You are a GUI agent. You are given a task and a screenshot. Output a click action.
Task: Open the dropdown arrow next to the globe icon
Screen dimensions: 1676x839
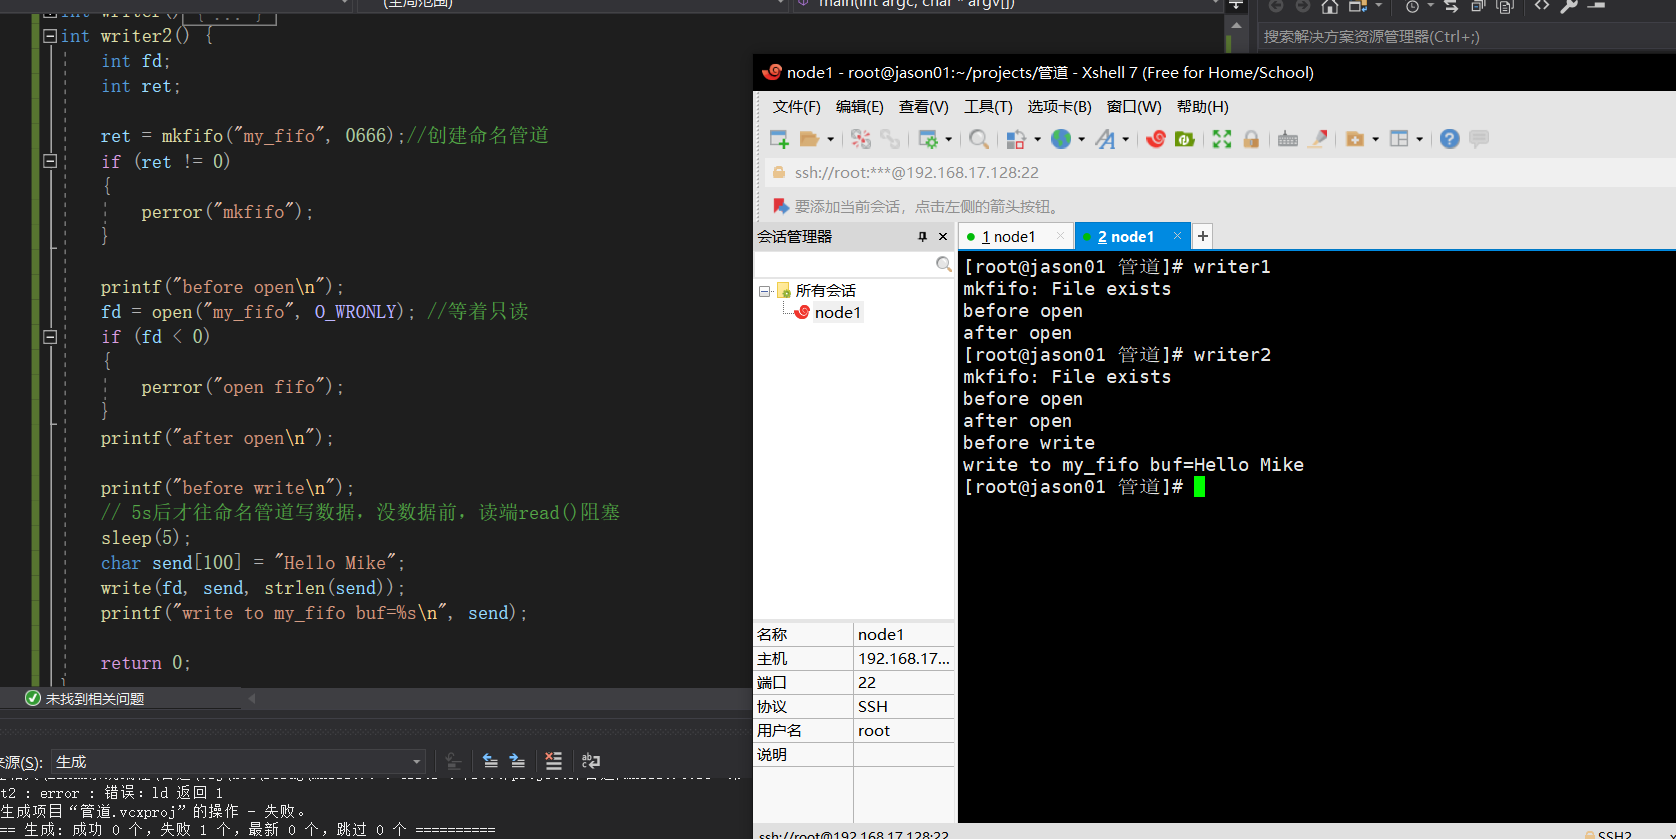1081,139
